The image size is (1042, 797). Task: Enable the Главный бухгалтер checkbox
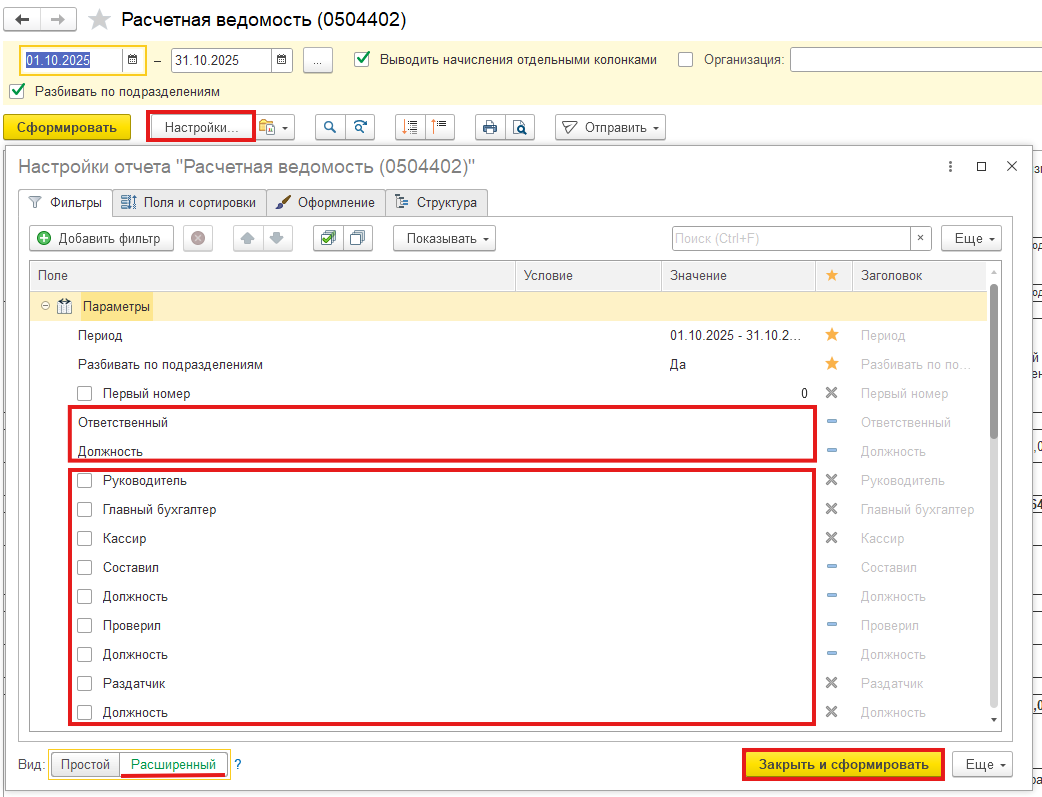pos(84,509)
